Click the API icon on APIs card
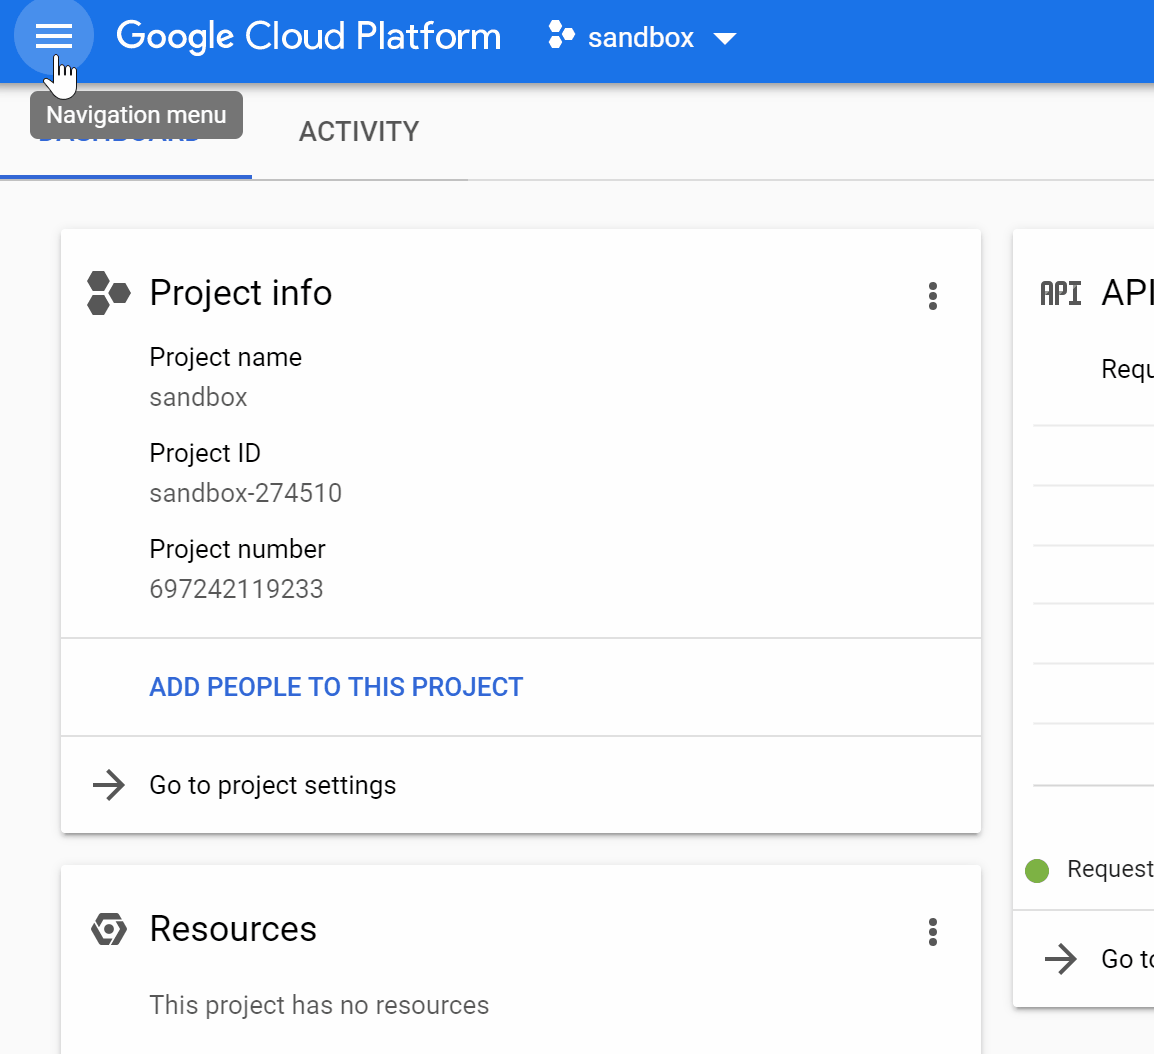Image resolution: width=1154 pixels, height=1054 pixels. pos(1061,293)
